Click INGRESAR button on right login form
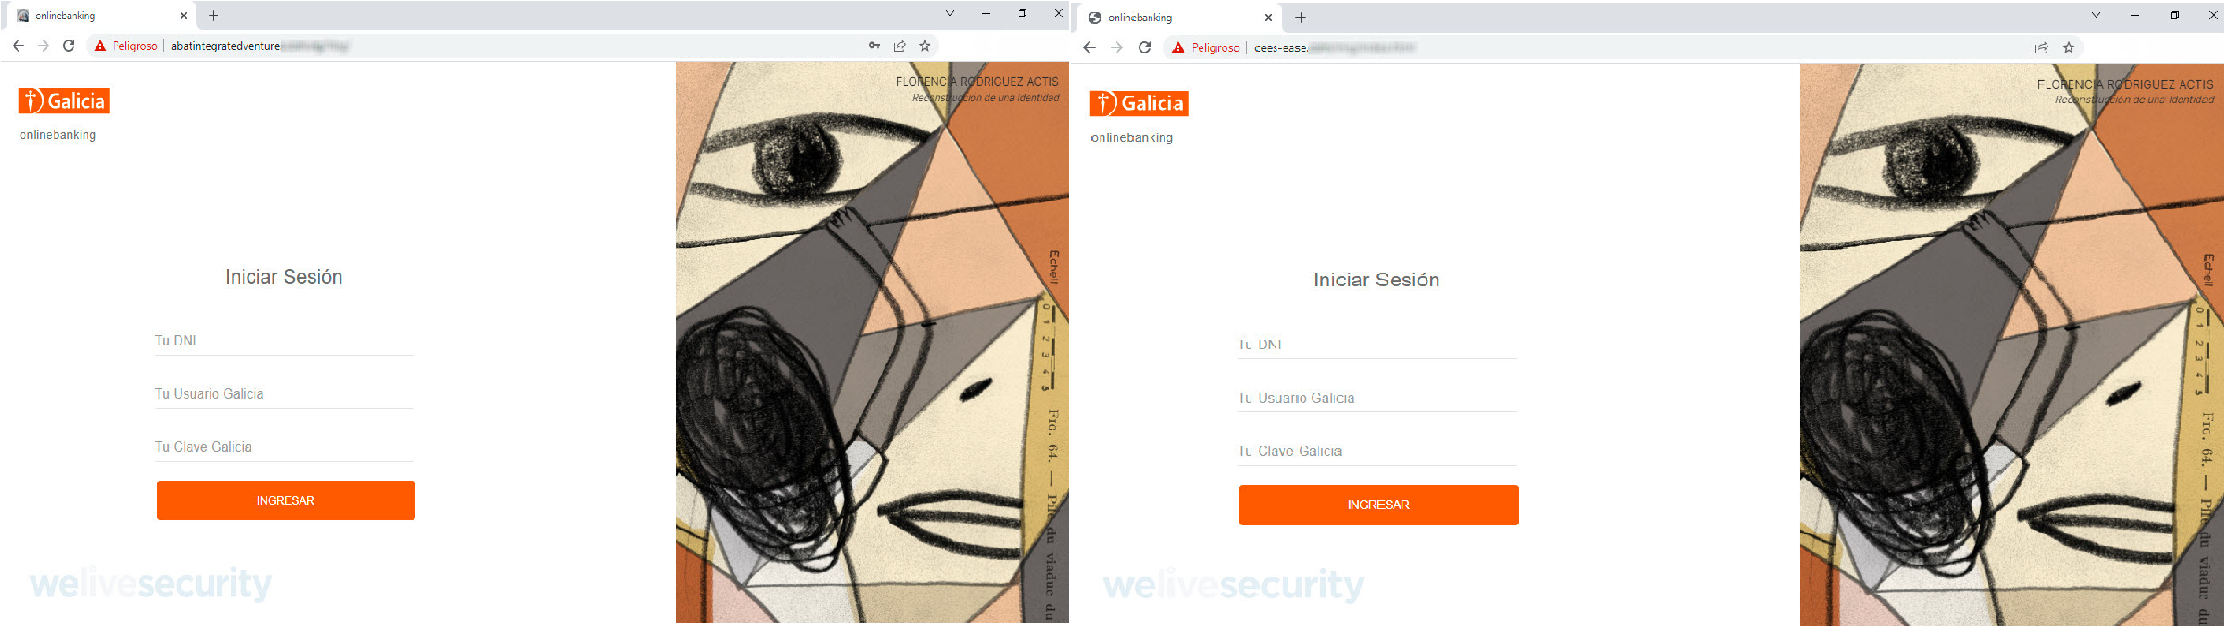 [x=1378, y=505]
